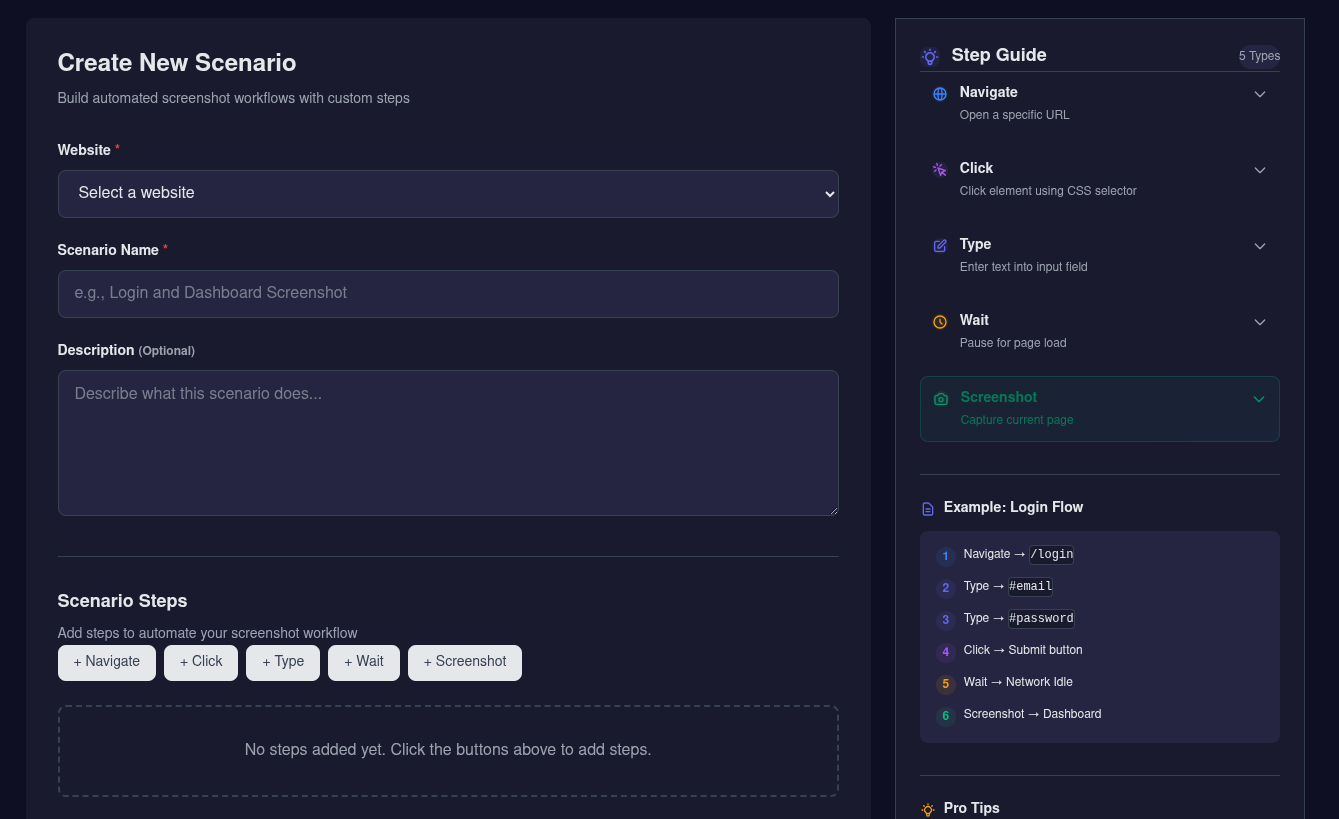Viewport: 1339px width, 819px height.
Task: Click the cursor icon beside Click step
Action: click(x=939, y=170)
